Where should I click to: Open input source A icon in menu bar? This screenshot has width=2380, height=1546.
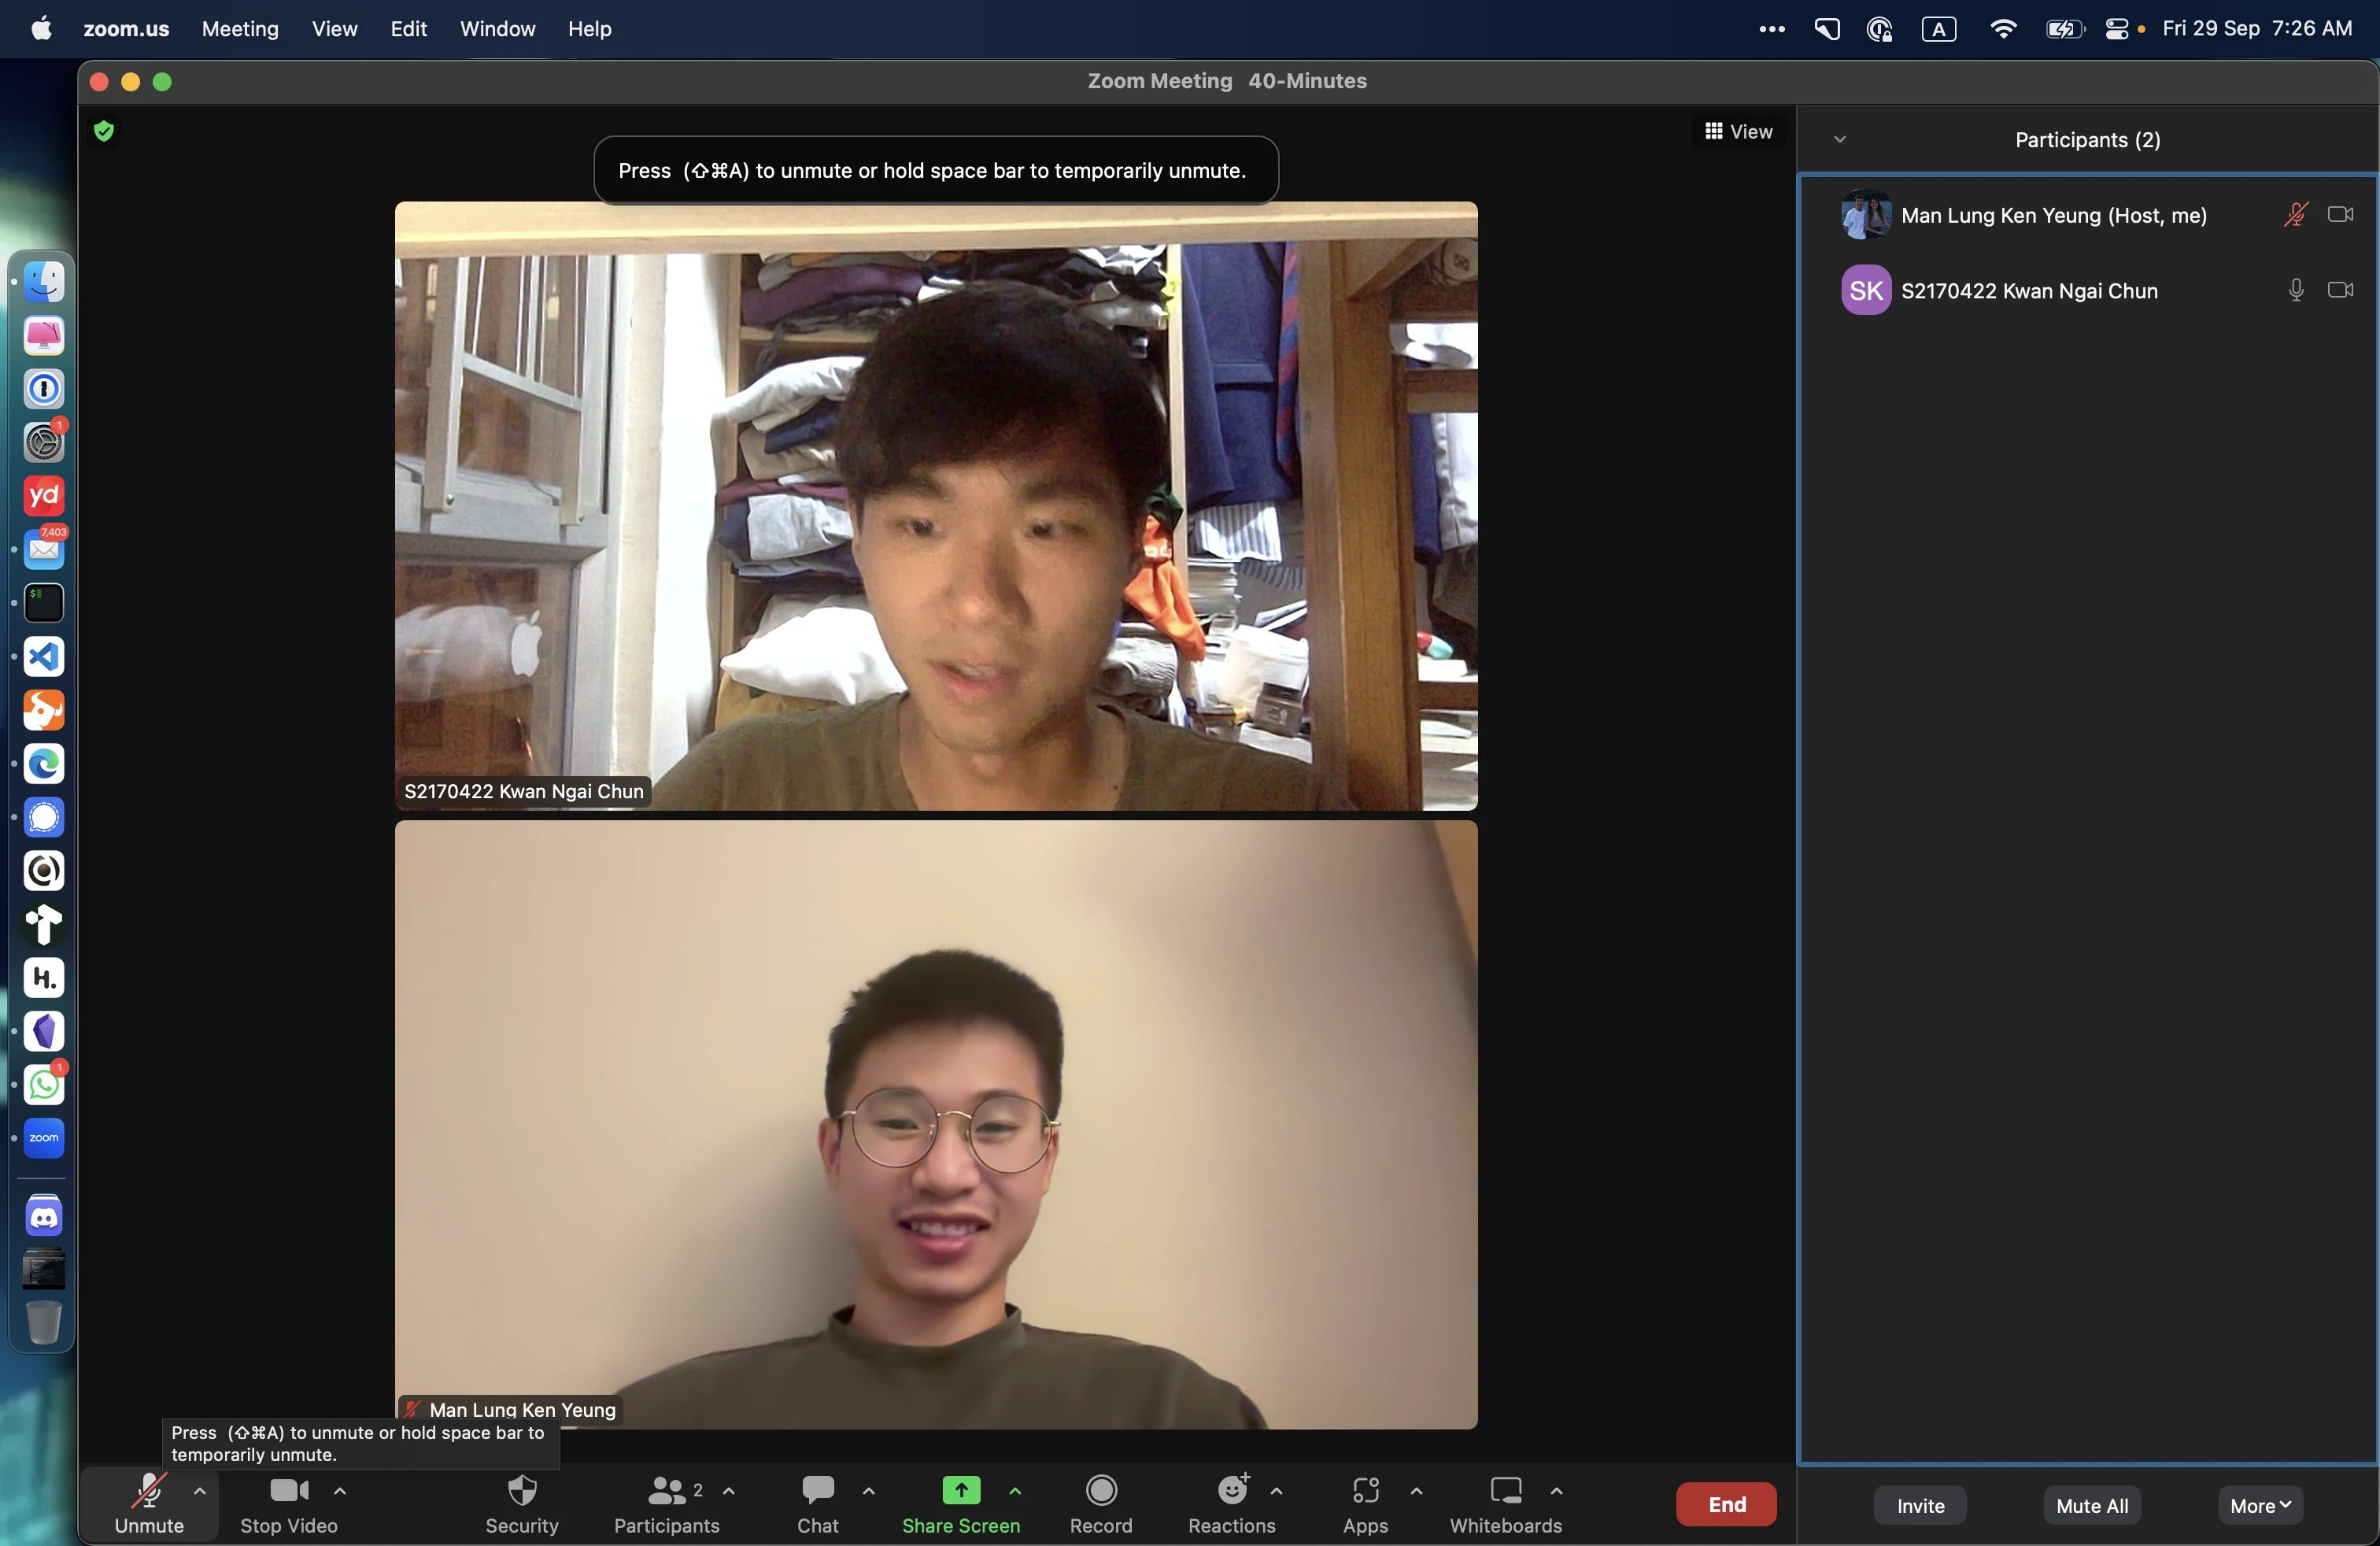[1938, 29]
